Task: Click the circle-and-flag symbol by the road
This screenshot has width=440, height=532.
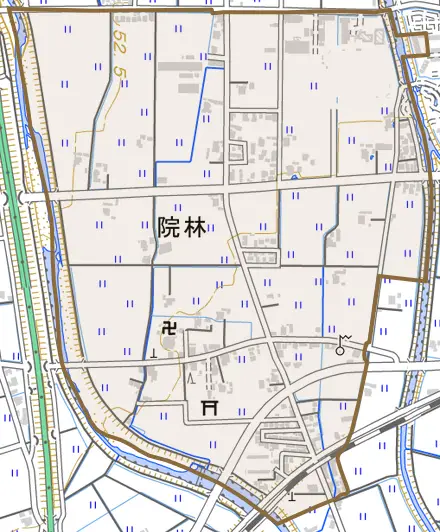Action: 343,345
